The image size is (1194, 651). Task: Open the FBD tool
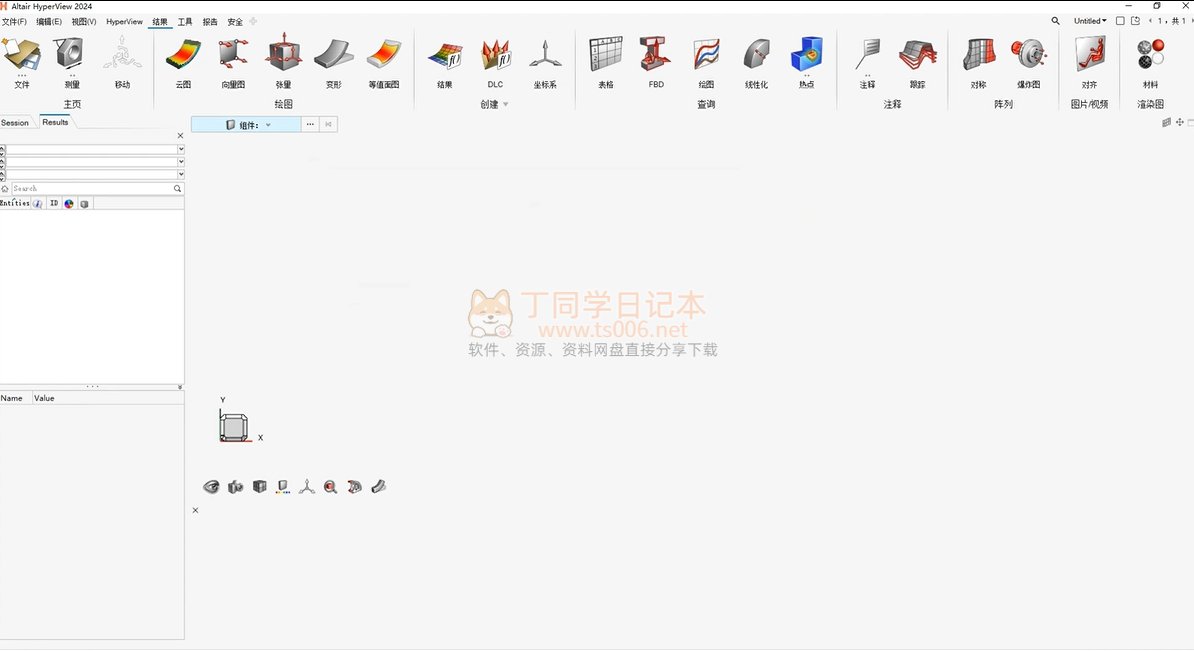tap(656, 62)
